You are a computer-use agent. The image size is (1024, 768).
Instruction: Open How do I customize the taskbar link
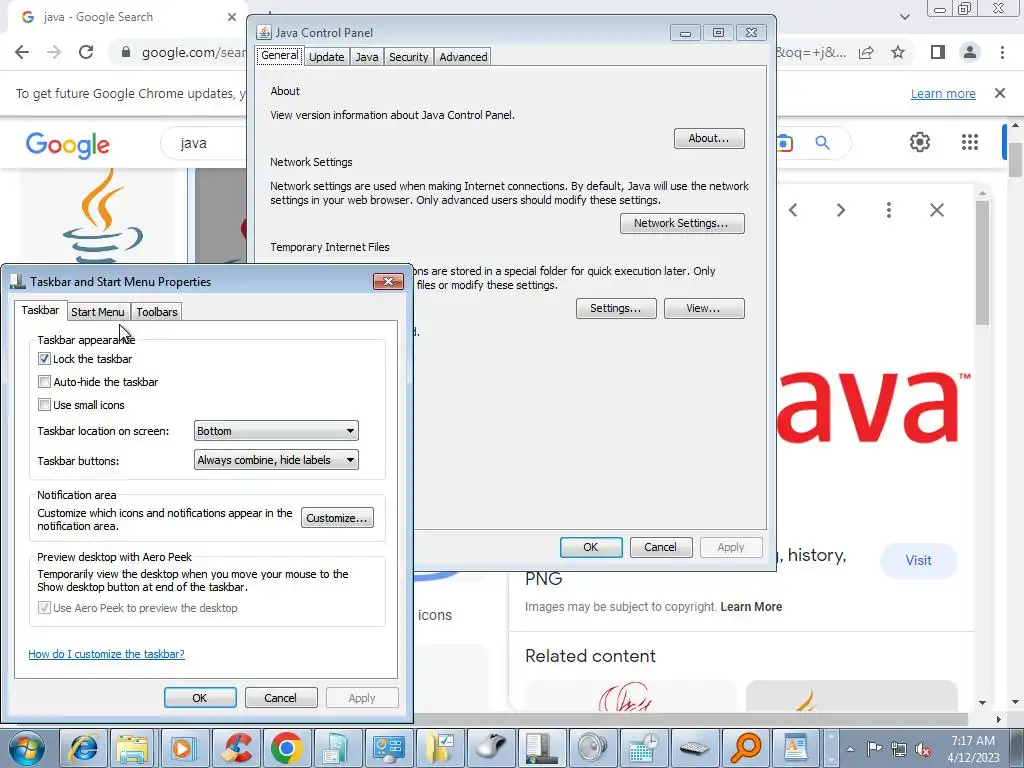pos(106,654)
